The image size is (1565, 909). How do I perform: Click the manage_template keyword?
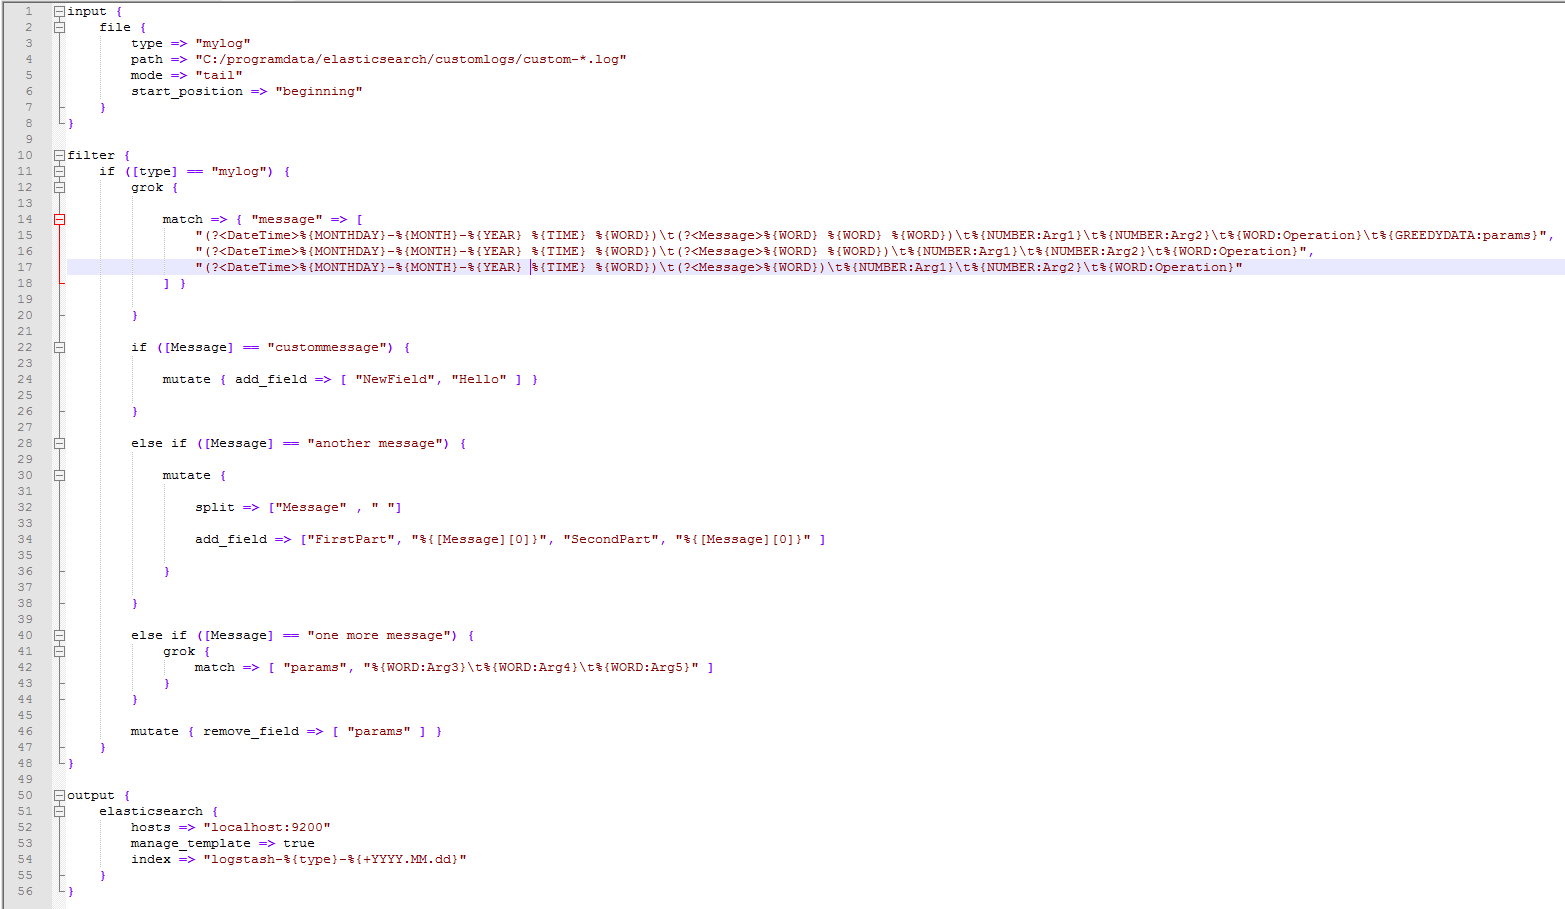point(191,843)
